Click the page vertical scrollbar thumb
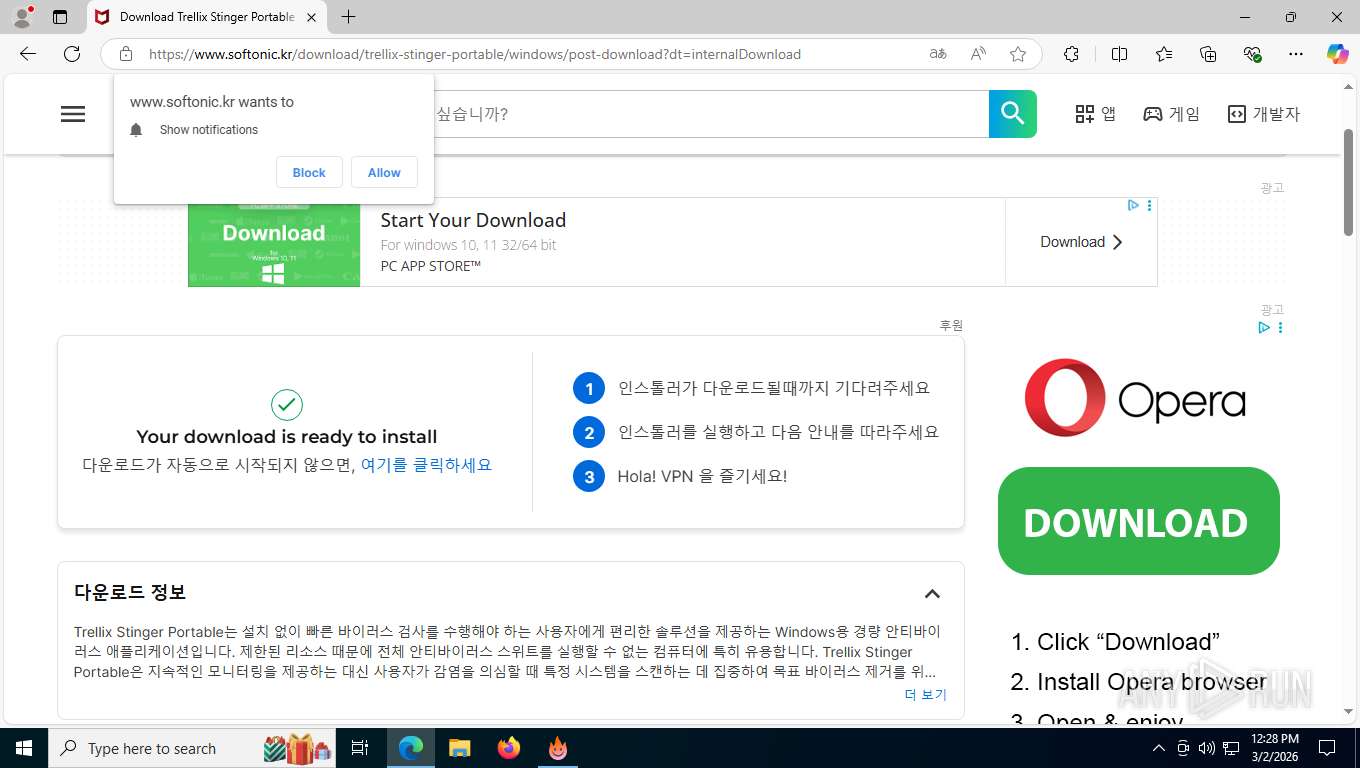 click(x=1348, y=182)
